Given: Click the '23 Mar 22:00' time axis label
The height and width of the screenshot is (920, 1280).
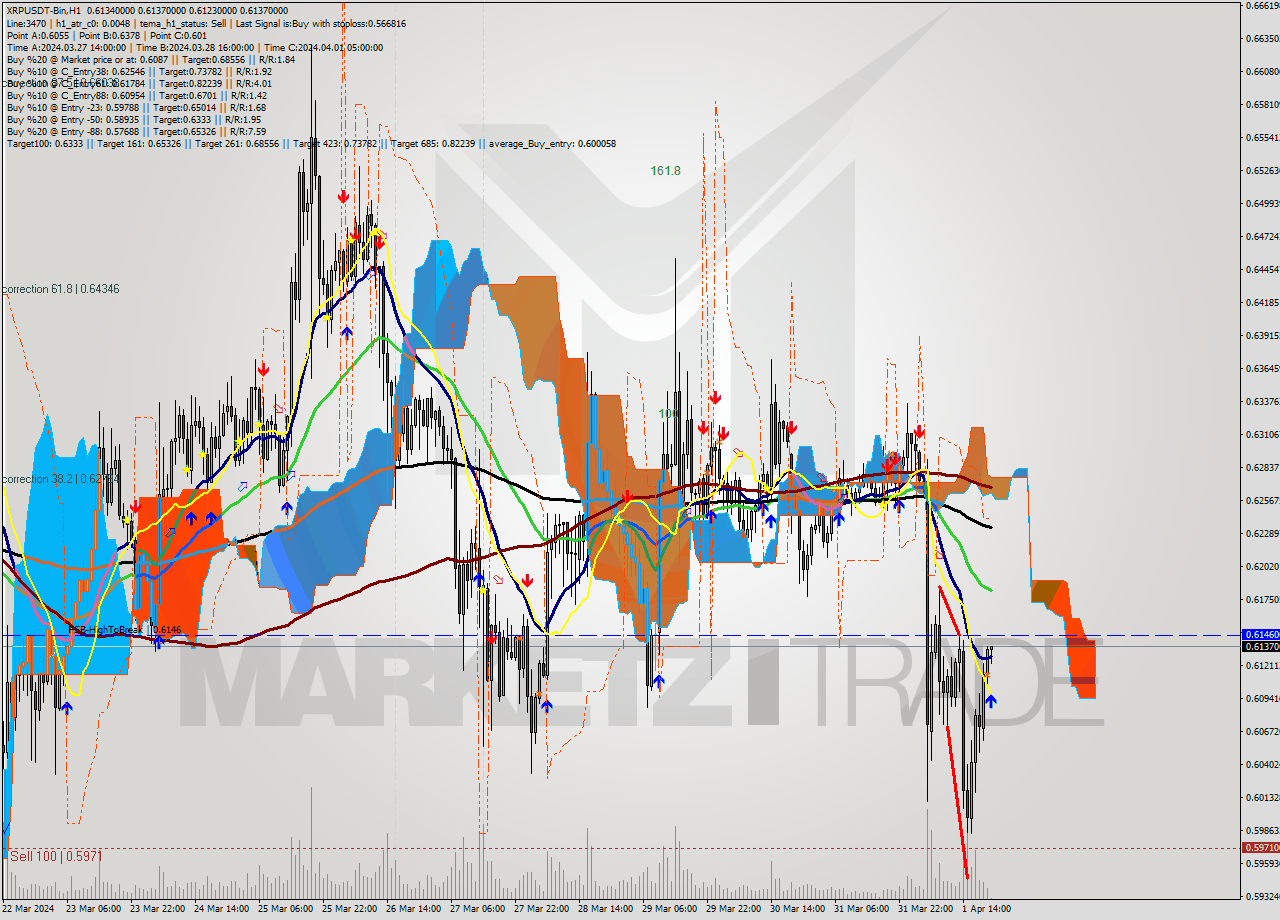Looking at the screenshot, I should pos(156,909).
